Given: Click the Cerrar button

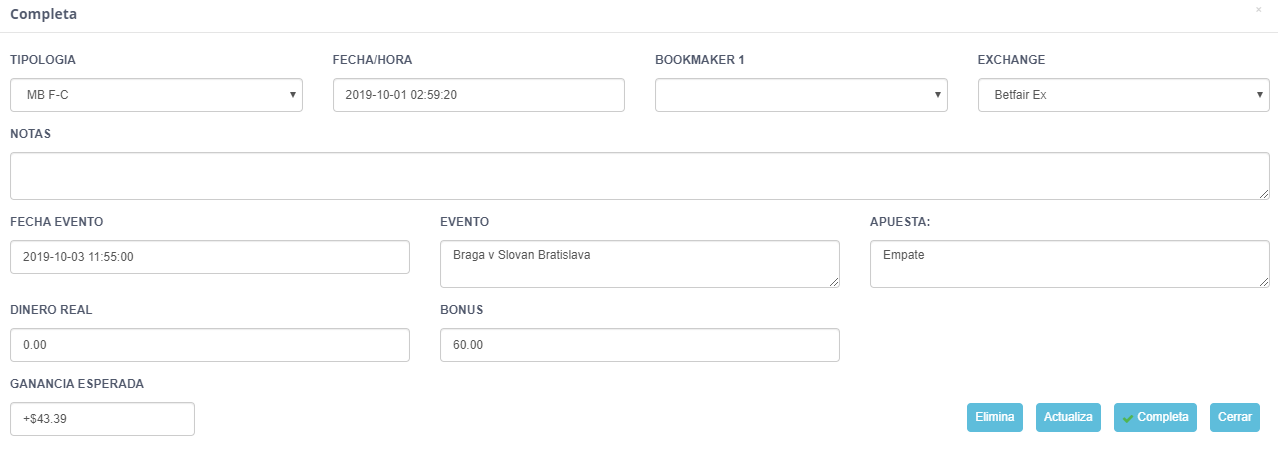Looking at the screenshot, I should tap(1235, 417).
